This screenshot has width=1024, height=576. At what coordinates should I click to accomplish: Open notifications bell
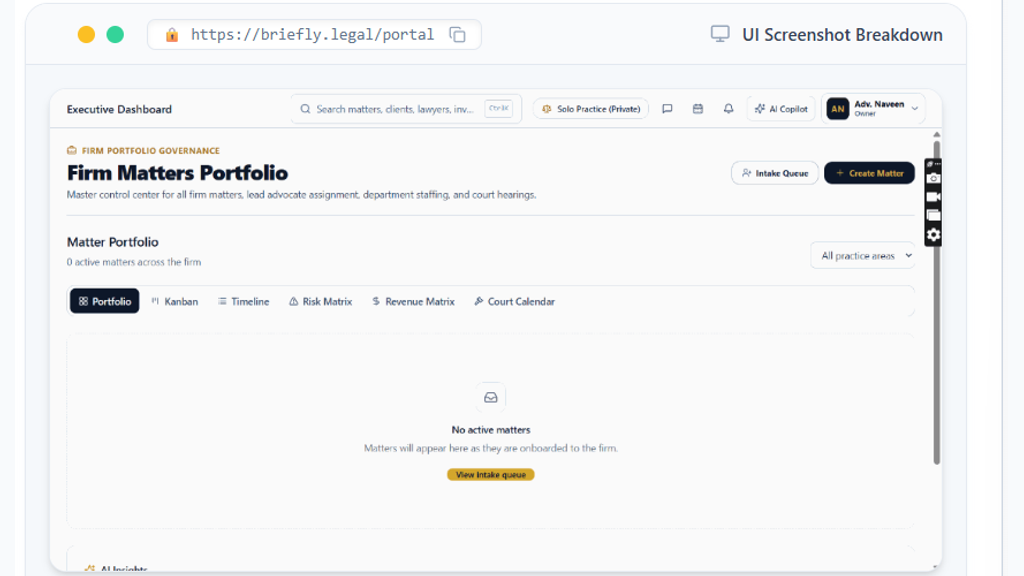[x=728, y=109]
